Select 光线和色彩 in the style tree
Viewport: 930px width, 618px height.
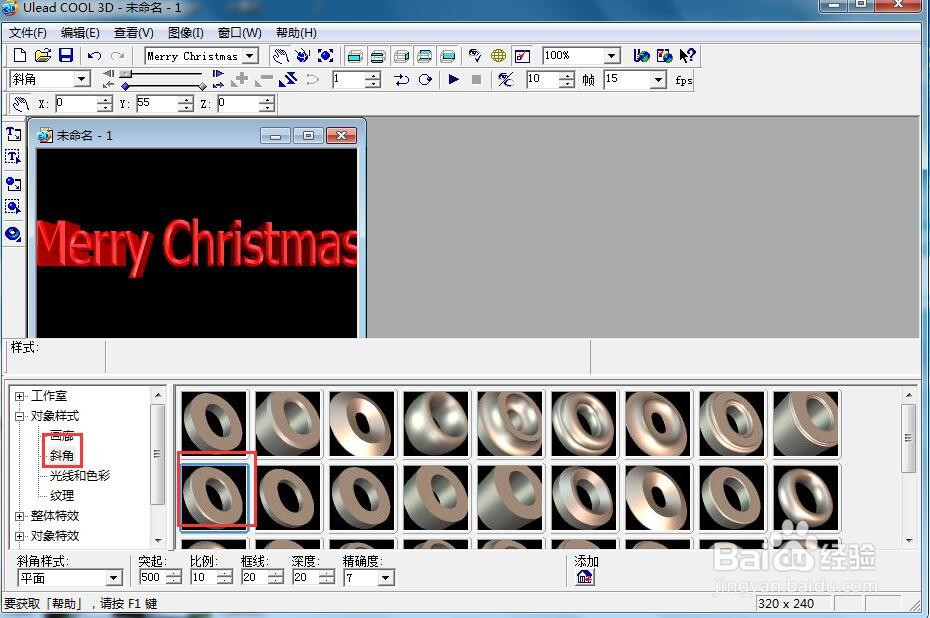79,476
